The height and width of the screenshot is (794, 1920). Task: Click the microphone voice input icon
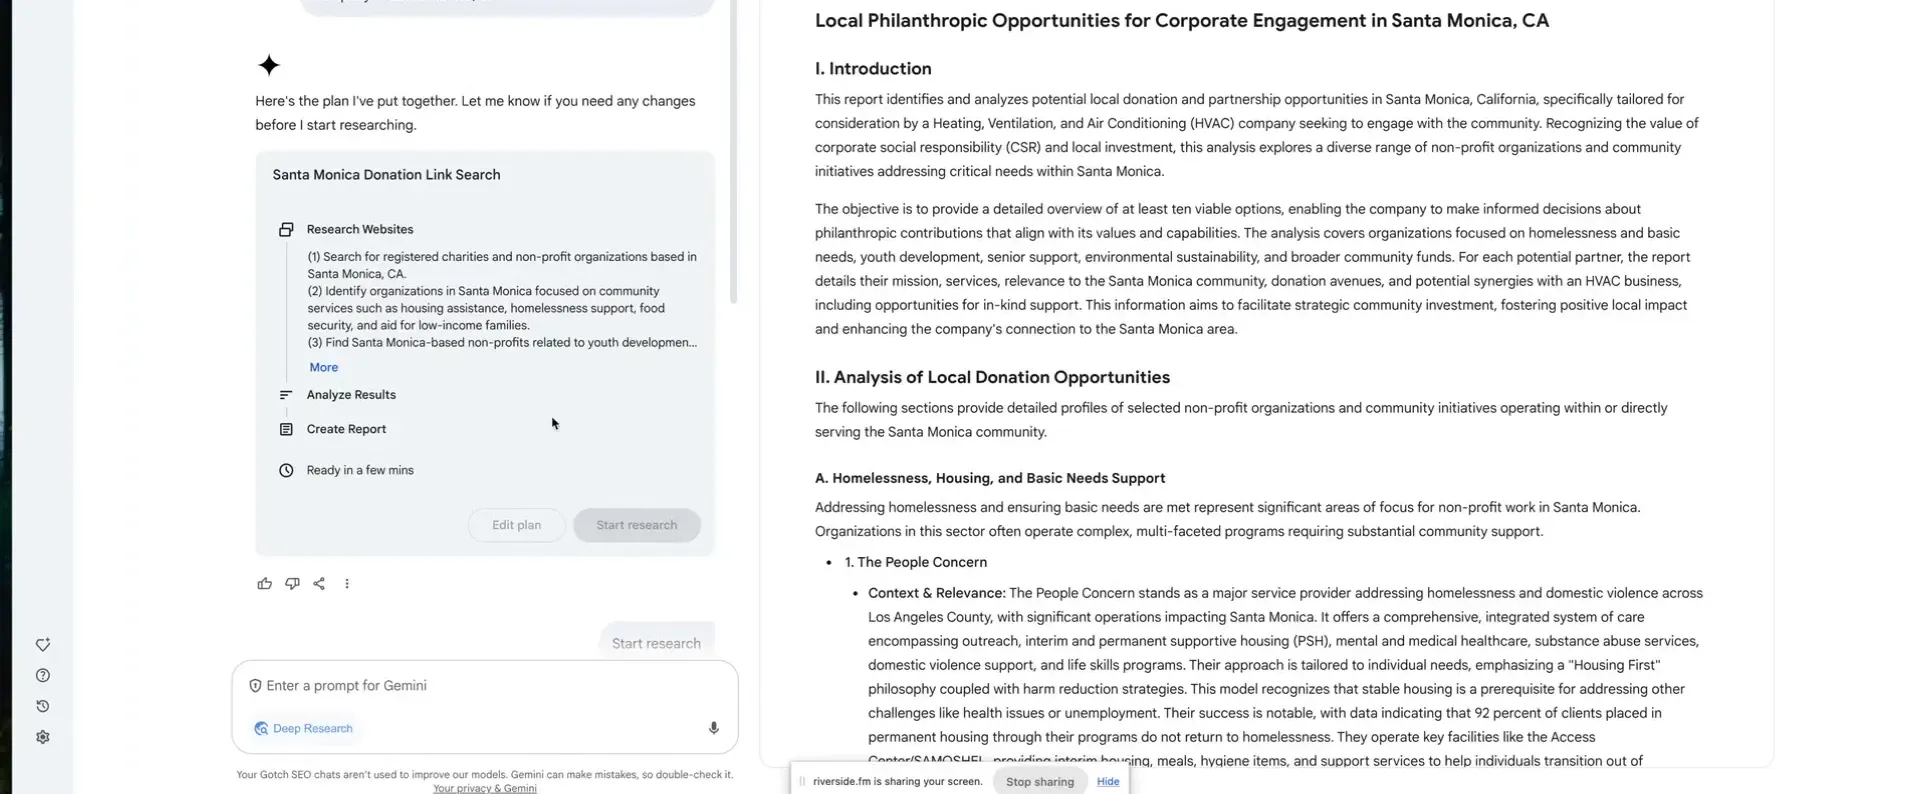(713, 728)
